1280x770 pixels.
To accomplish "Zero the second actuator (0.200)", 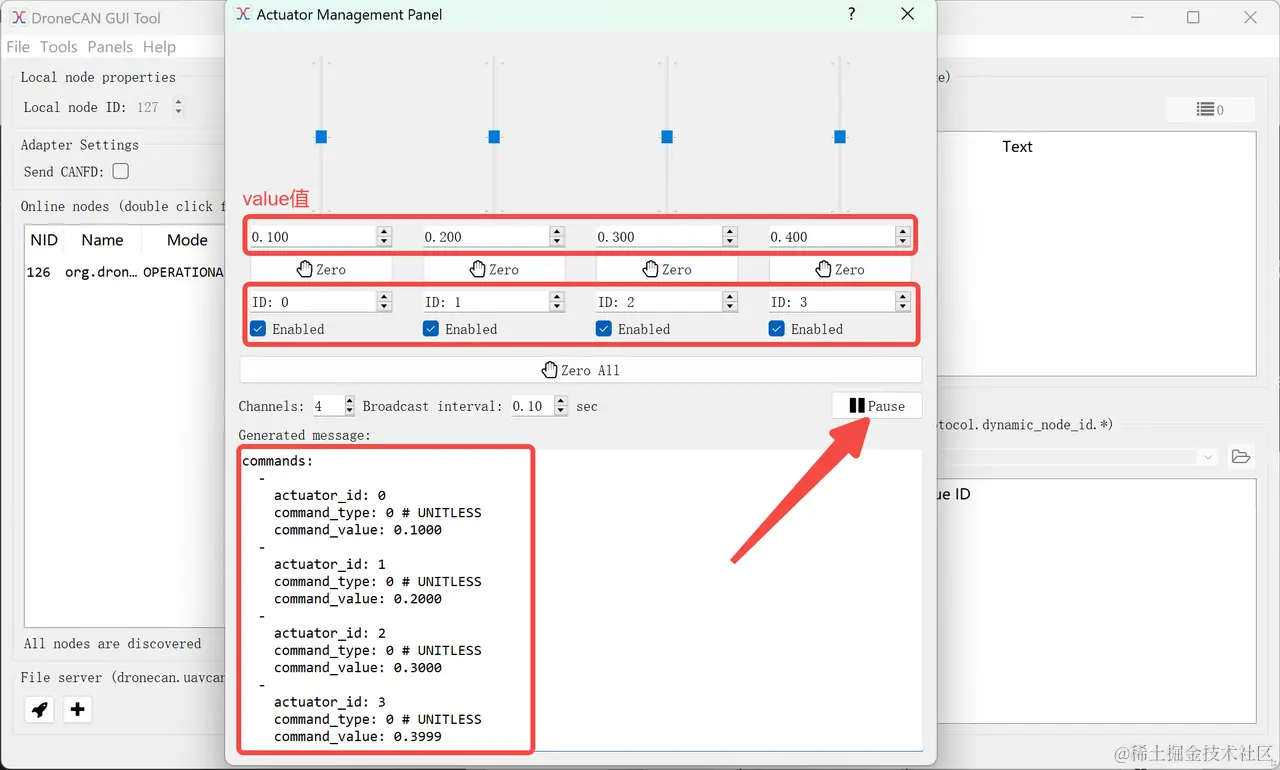I will (x=494, y=269).
